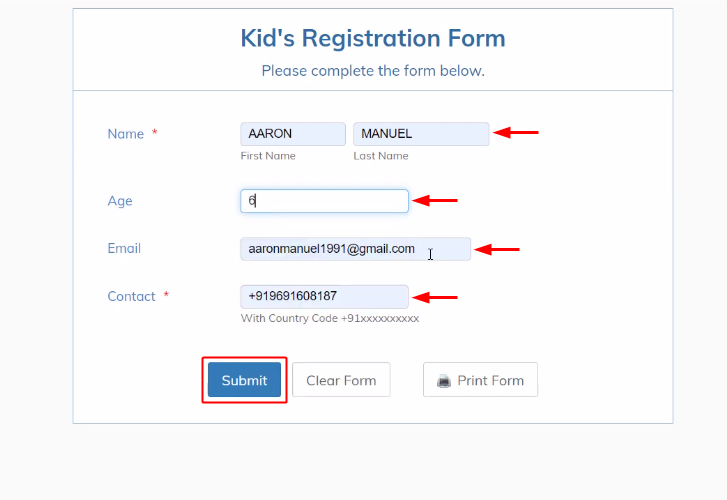
Task: Click the red arrow next to Email field
Action: (497, 249)
